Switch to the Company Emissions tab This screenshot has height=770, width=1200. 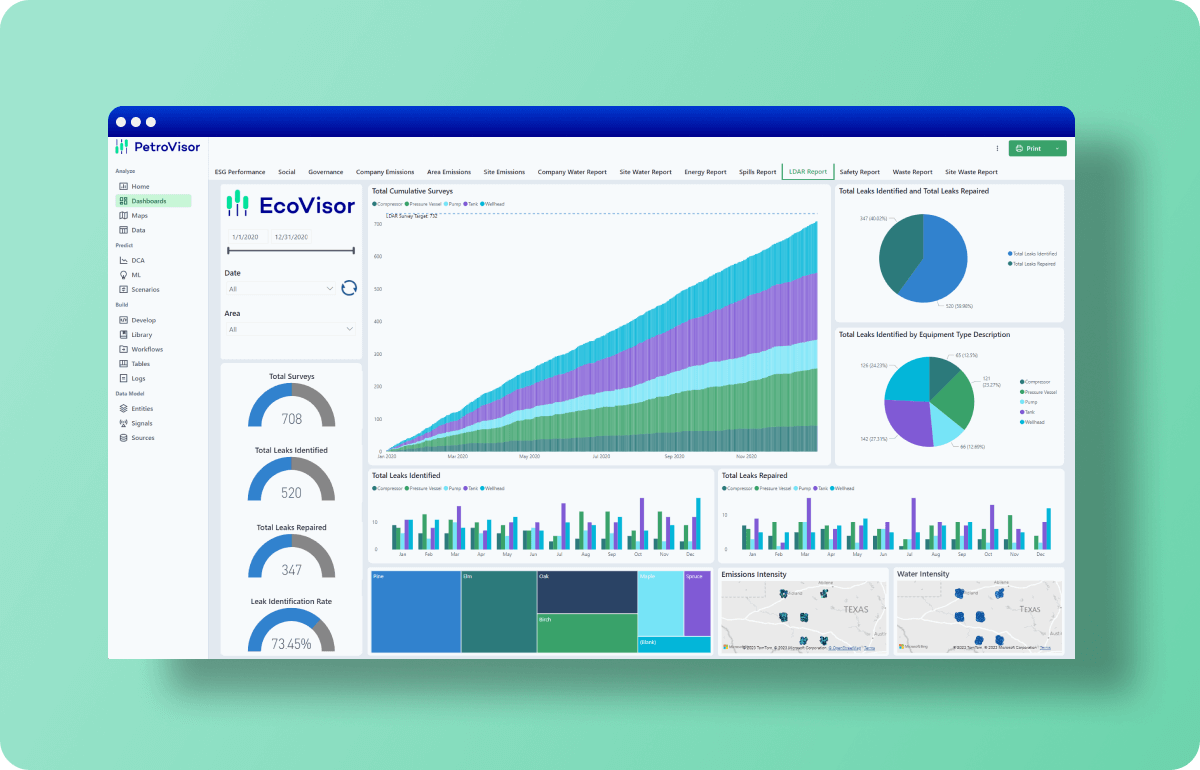pos(384,172)
